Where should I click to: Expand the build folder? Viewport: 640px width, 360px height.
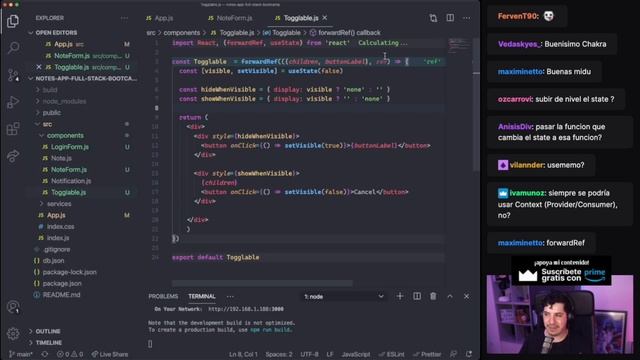coord(50,90)
